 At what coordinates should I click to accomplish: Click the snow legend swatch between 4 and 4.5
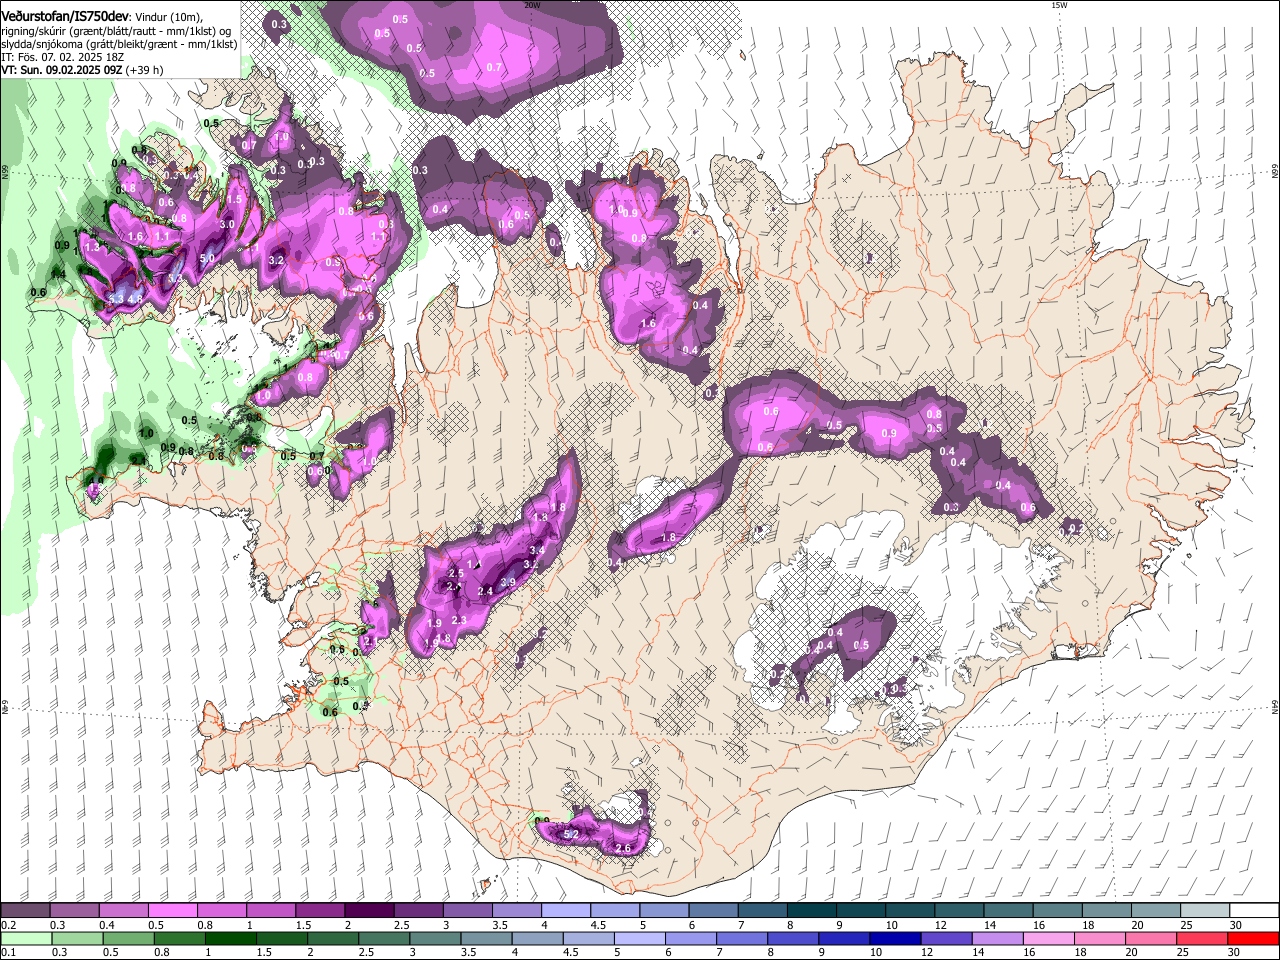tap(566, 911)
